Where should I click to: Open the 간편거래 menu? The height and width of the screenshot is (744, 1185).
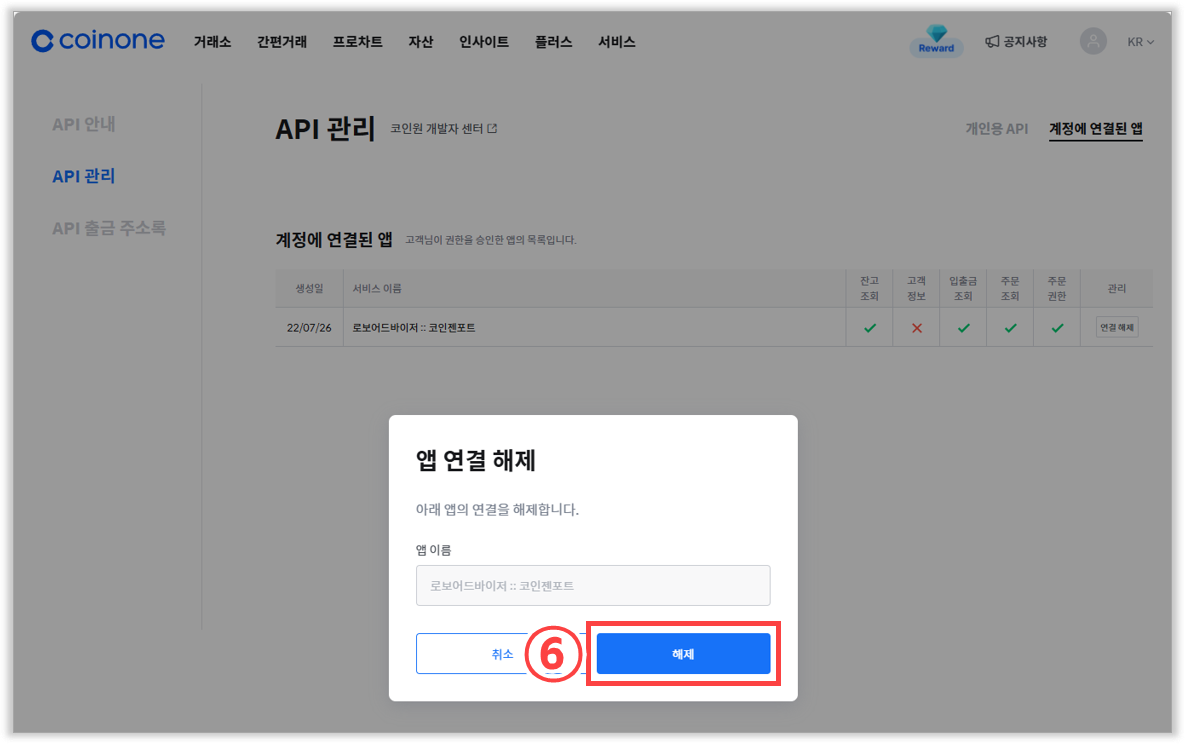point(282,42)
